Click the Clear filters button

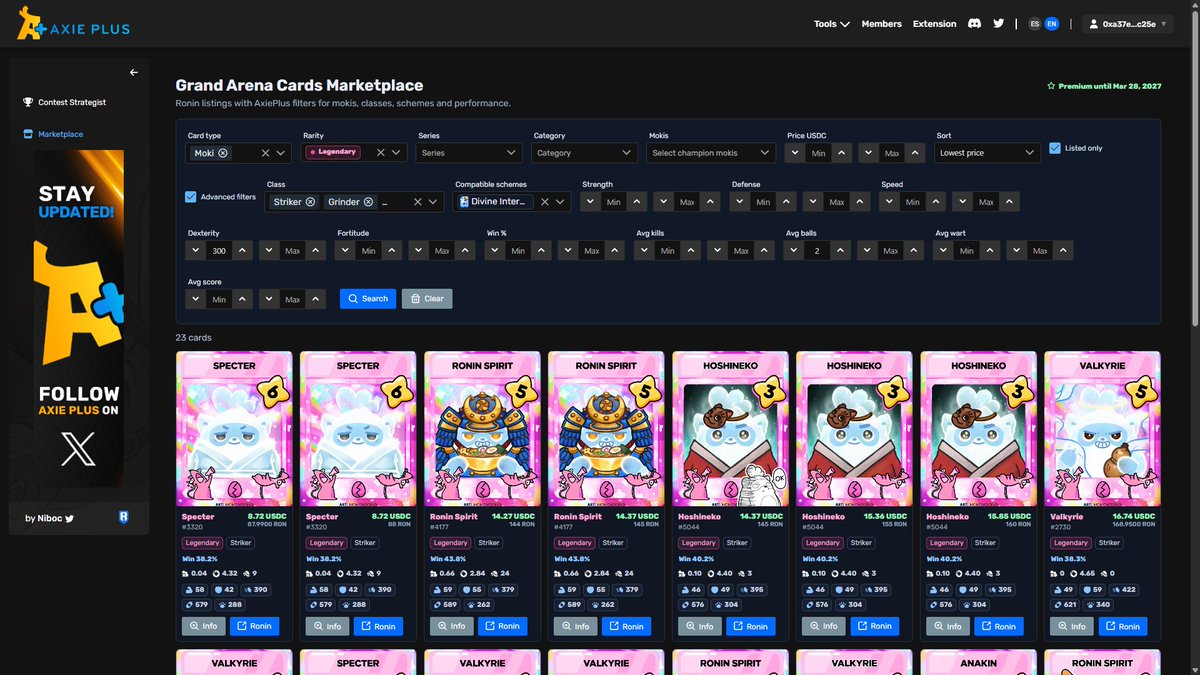tap(427, 298)
